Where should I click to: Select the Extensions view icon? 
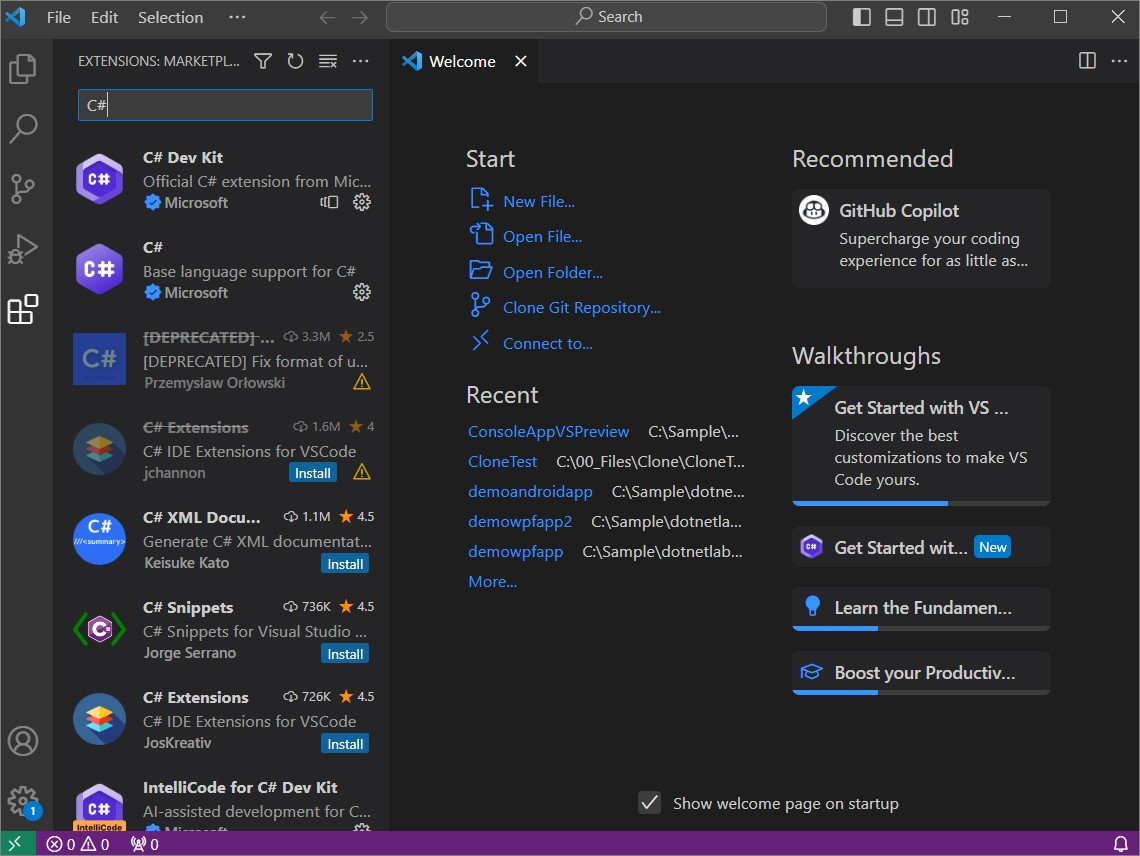click(23, 309)
